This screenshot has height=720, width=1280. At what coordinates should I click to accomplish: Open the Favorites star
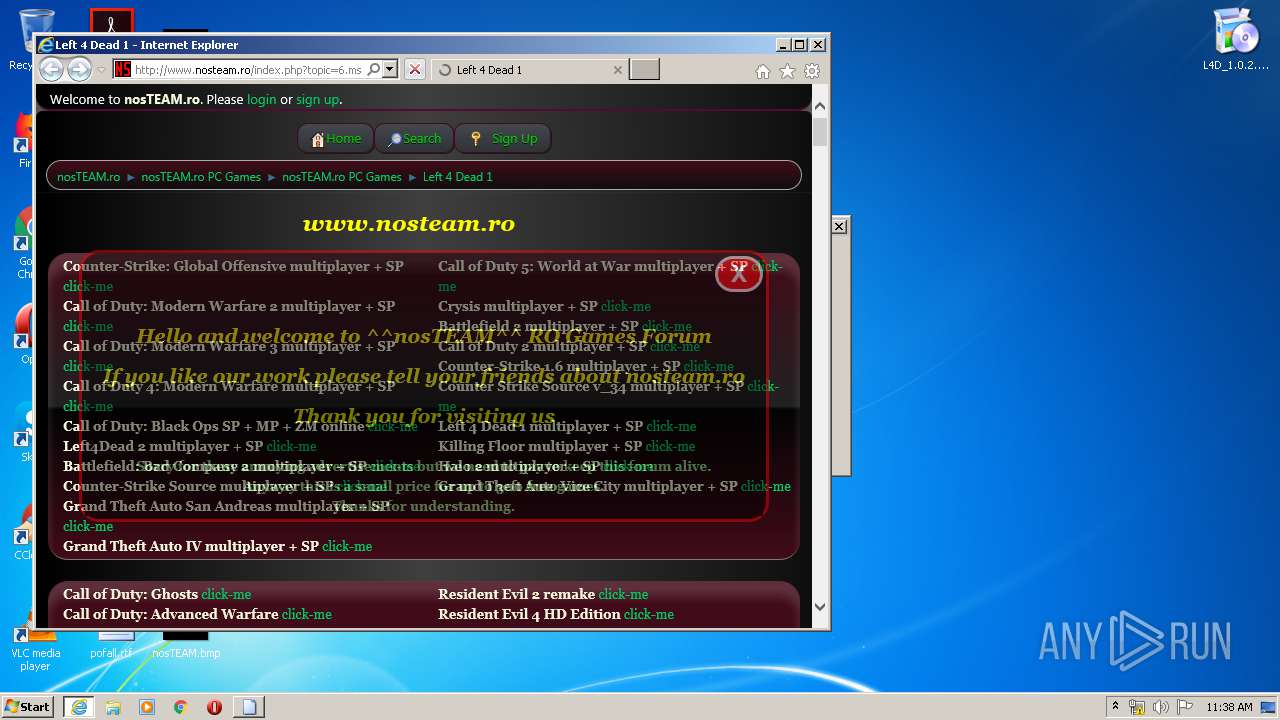pyautogui.click(x=787, y=71)
